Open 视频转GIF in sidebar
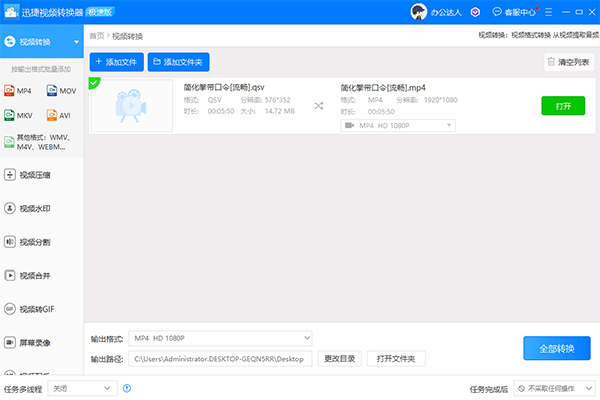 click(29, 309)
